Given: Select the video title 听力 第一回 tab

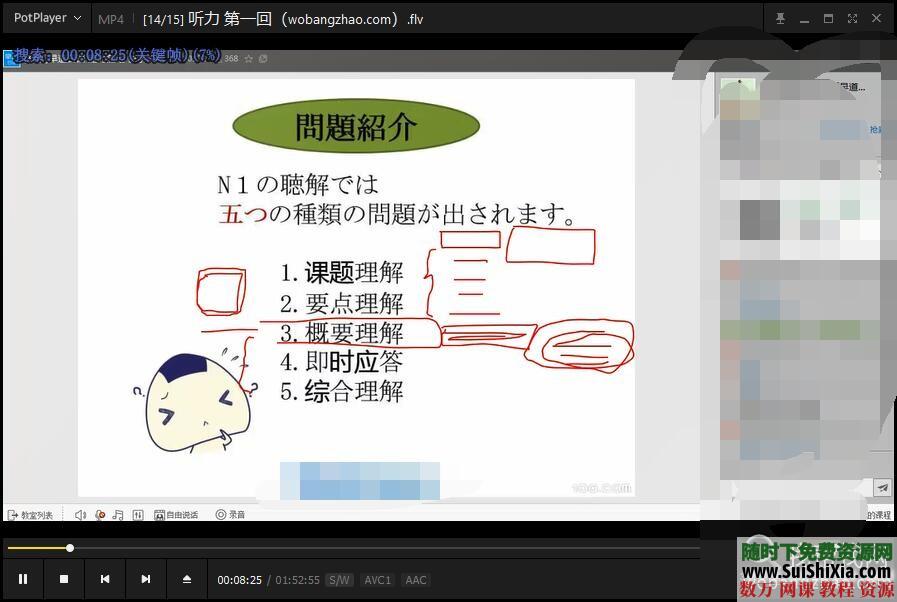Looking at the screenshot, I should point(250,18).
